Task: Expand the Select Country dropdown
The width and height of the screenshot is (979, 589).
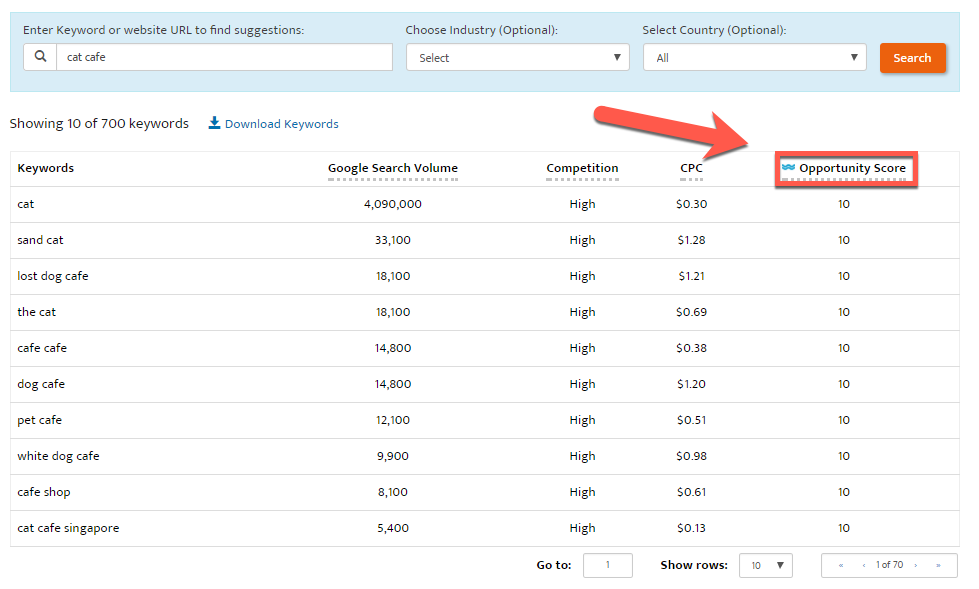Action: (x=754, y=58)
